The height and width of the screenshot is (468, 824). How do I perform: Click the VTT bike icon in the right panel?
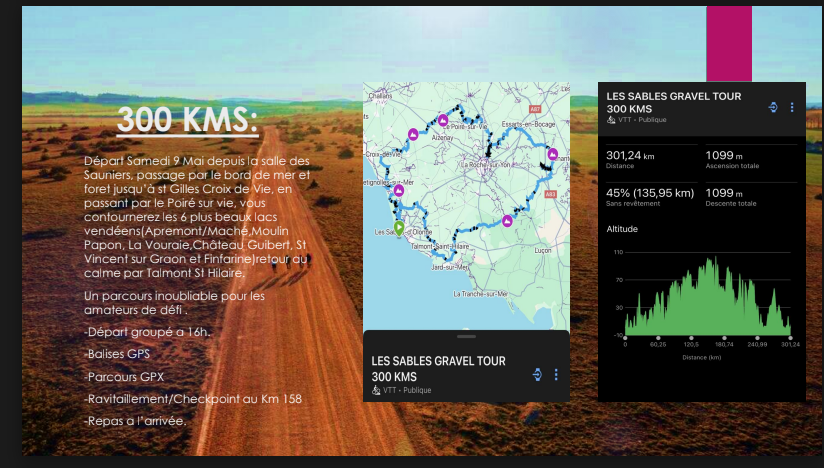tap(611, 120)
